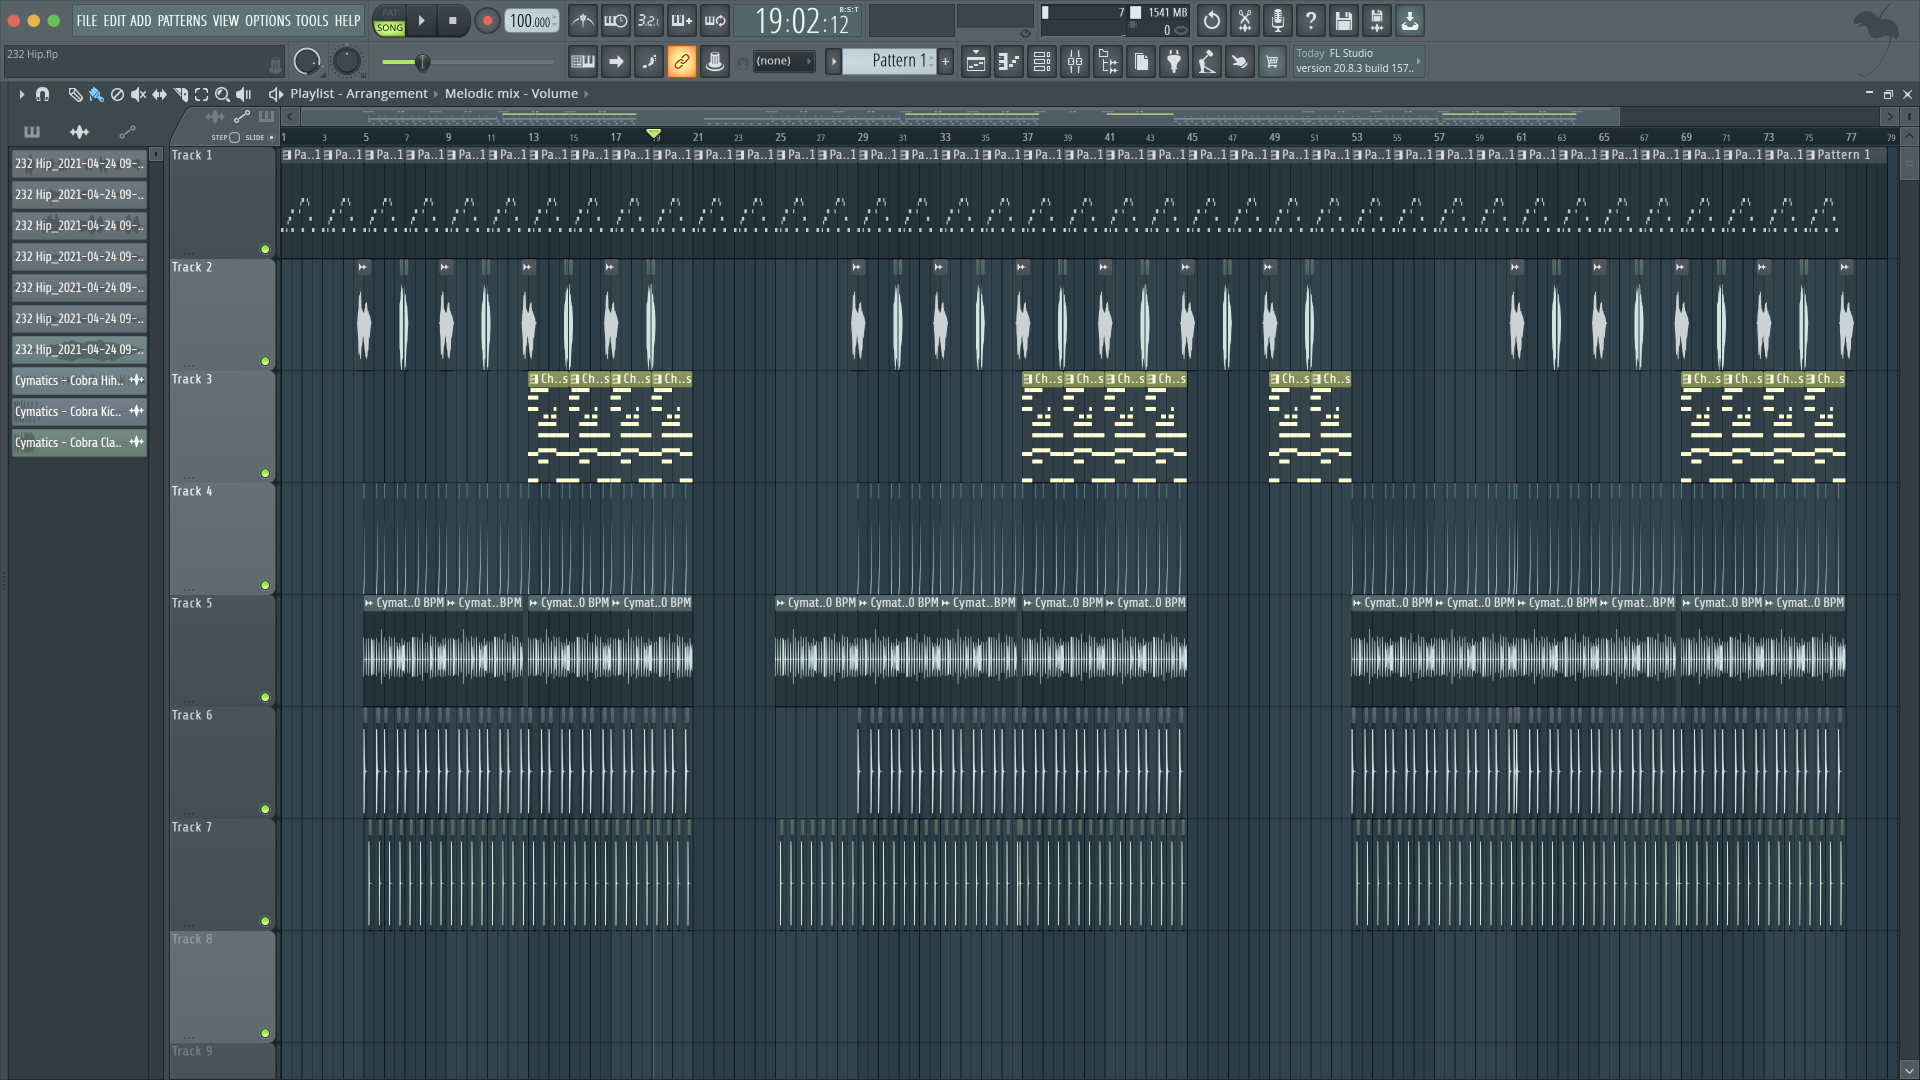Open the Channel rack icon
The image size is (1920, 1080).
(1042, 62)
